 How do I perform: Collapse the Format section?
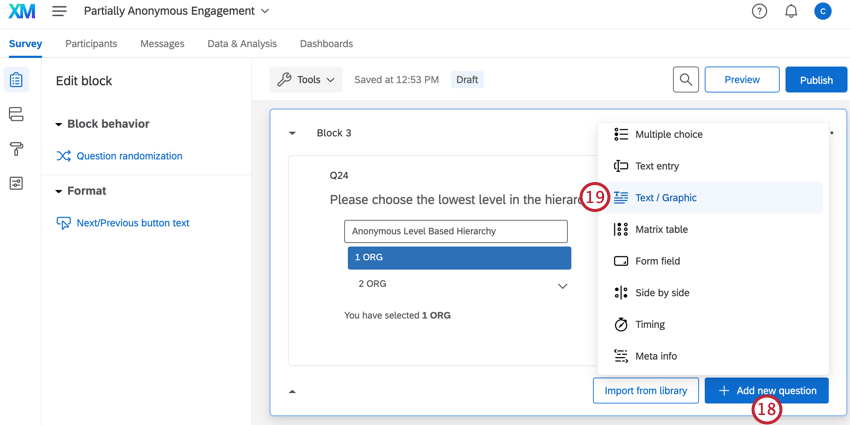(59, 191)
